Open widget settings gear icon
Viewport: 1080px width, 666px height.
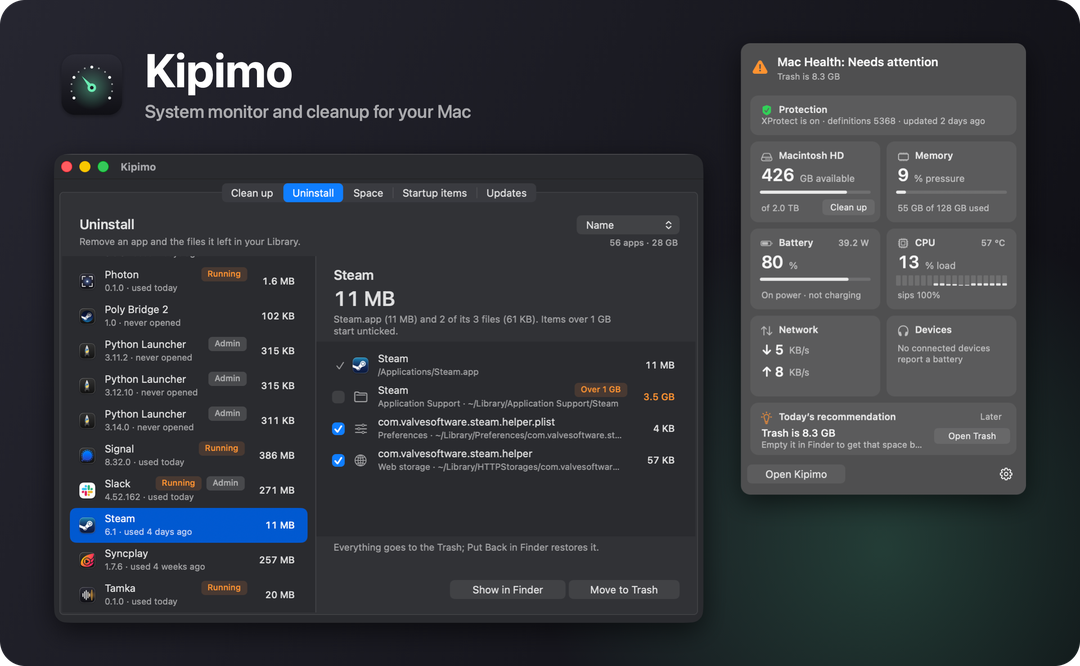tap(1006, 474)
